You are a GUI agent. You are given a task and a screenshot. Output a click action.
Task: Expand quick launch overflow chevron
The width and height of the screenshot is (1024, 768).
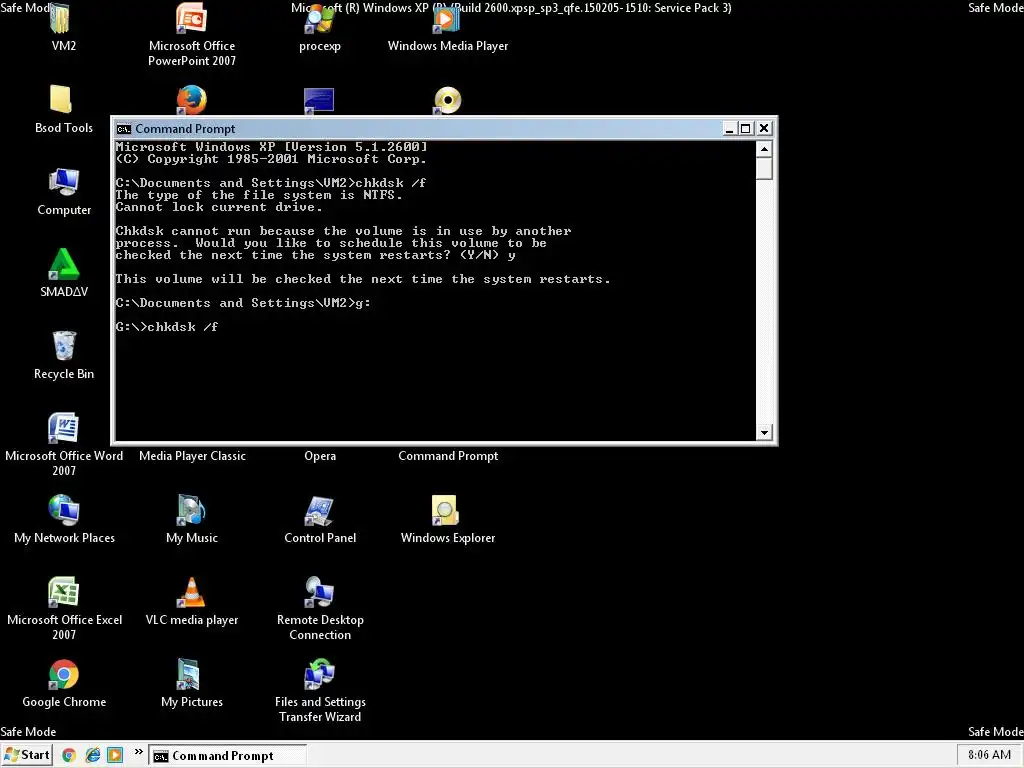(138, 752)
